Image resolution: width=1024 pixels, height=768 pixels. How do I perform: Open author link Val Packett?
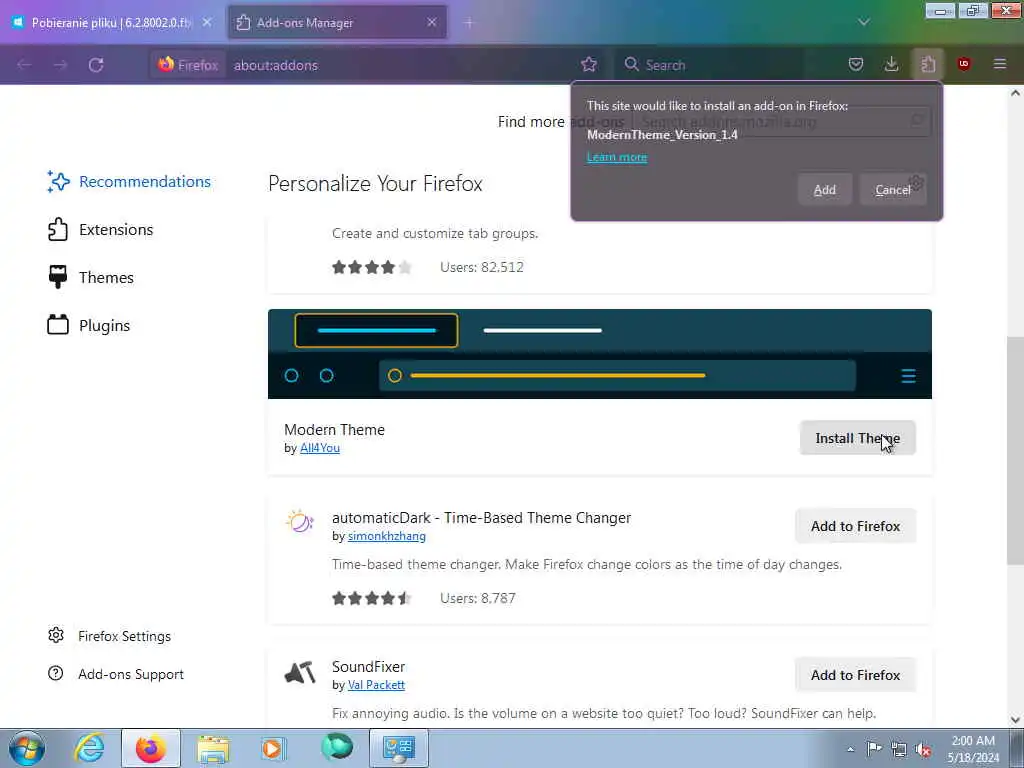click(376, 685)
